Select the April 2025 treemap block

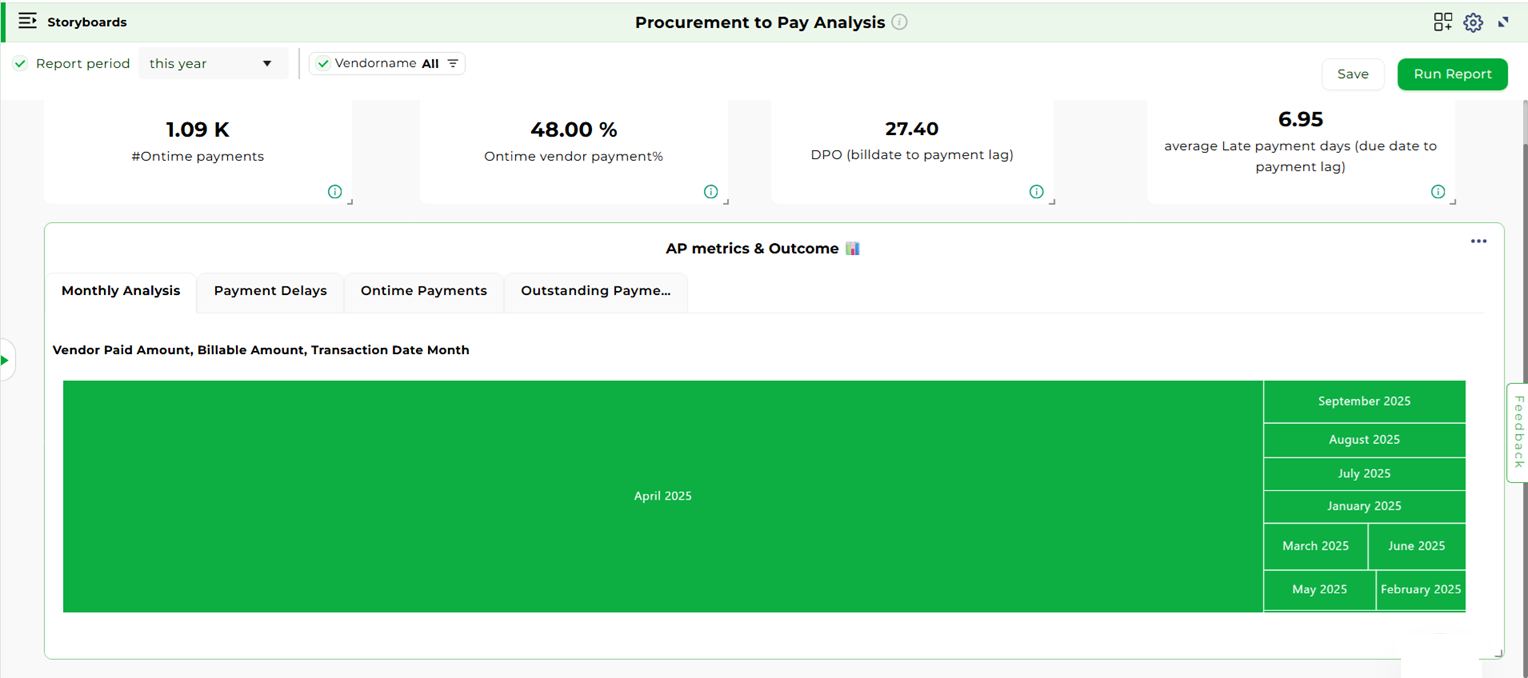(x=662, y=496)
